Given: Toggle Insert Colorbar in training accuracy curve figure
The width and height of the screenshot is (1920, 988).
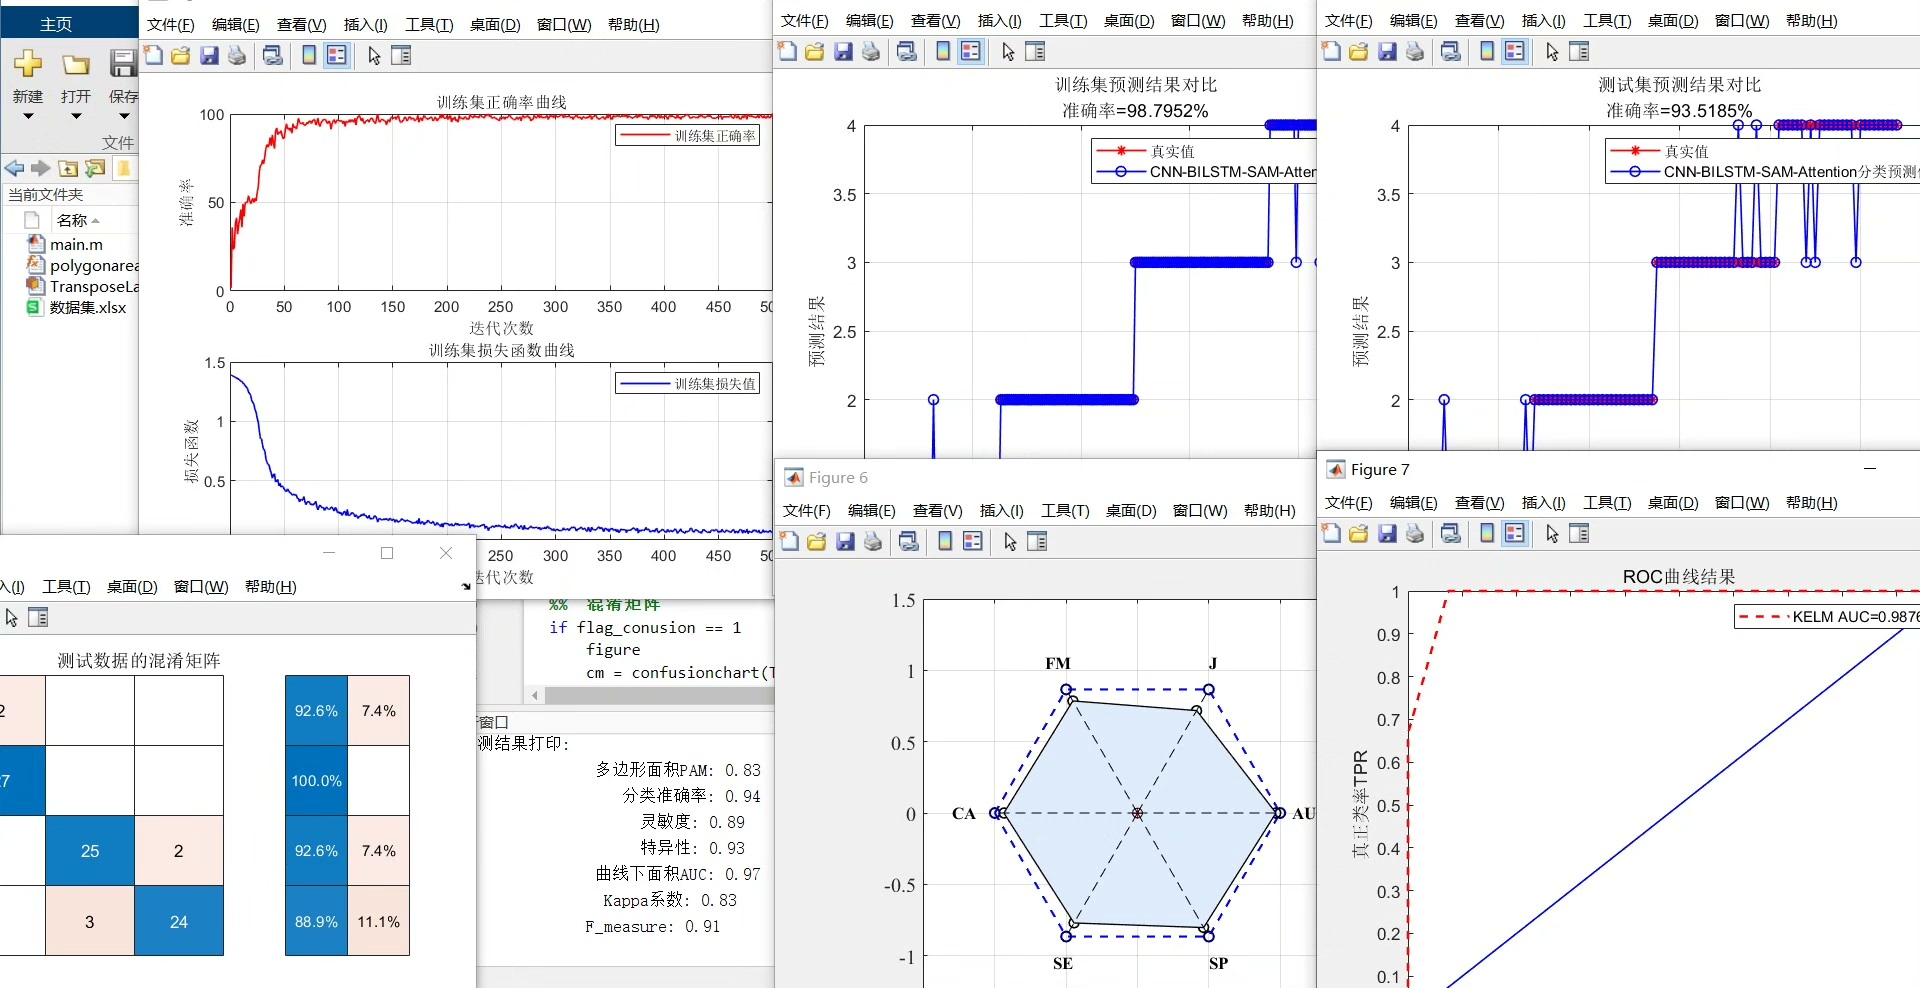Looking at the screenshot, I should pyautogui.click(x=309, y=56).
